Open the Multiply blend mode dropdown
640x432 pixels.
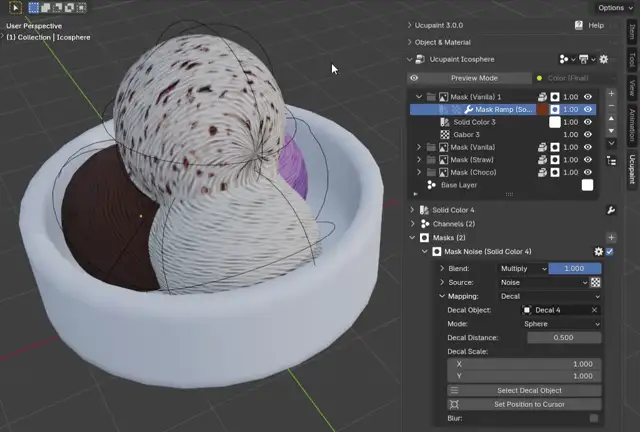click(523, 268)
